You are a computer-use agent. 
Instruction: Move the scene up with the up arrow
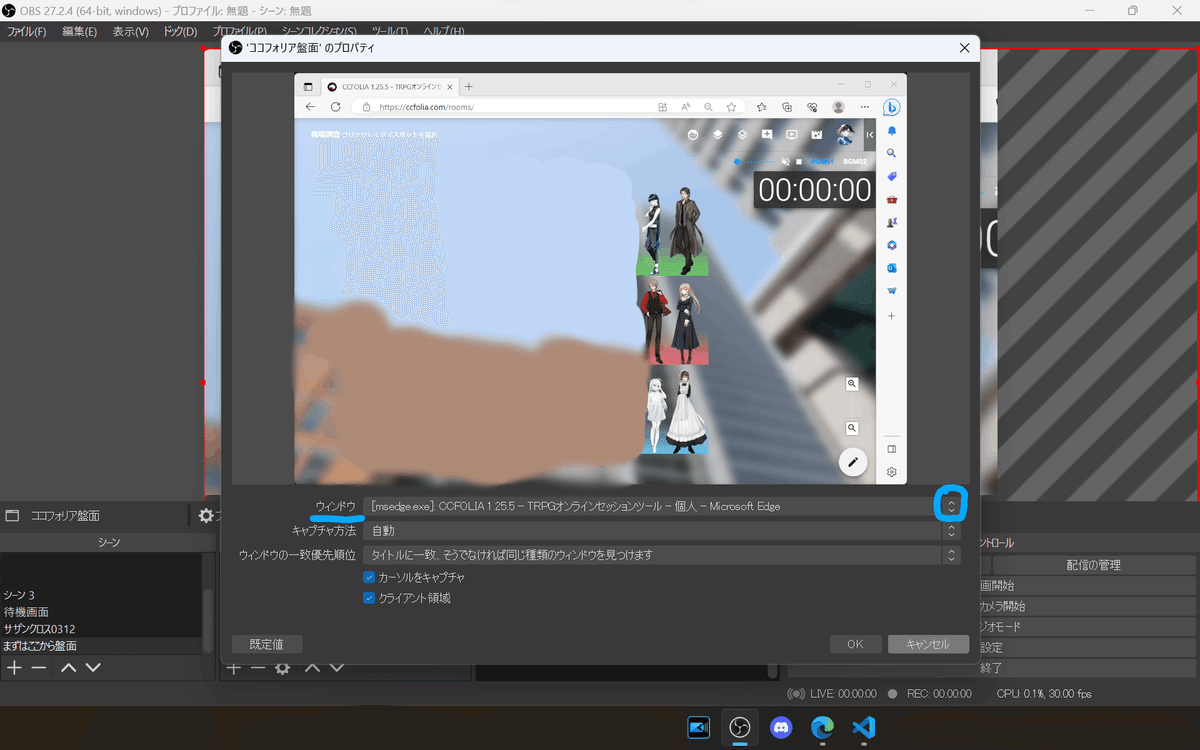point(68,667)
